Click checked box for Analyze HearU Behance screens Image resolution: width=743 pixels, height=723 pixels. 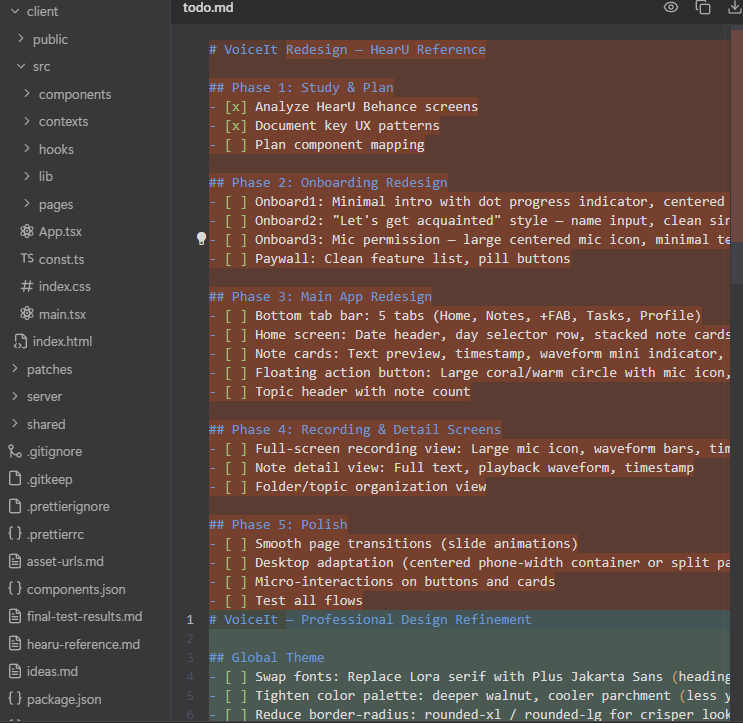235,107
